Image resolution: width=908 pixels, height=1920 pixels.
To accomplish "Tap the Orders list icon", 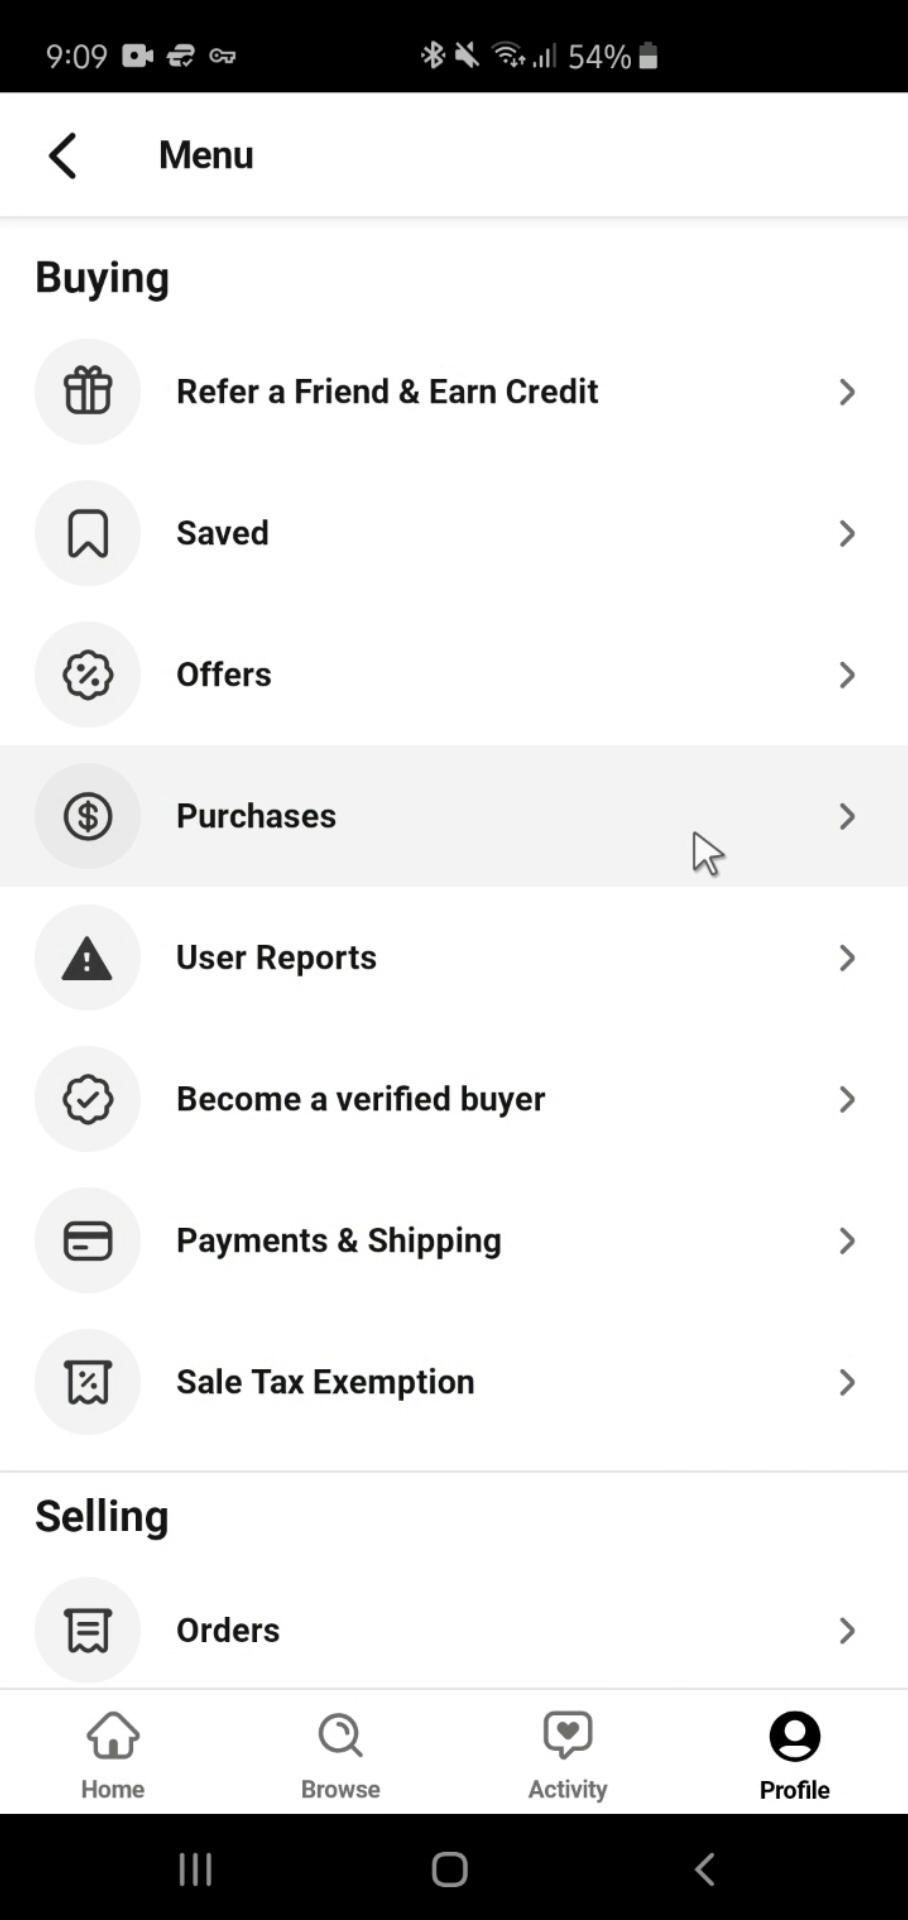I will coord(88,1630).
